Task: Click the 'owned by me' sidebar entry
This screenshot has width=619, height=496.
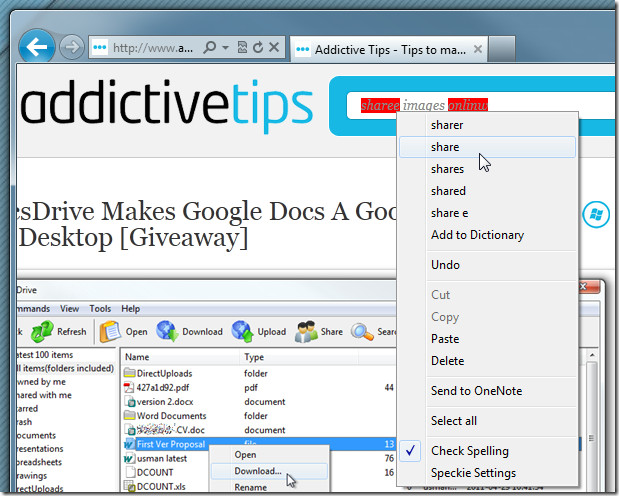Action: [42, 382]
